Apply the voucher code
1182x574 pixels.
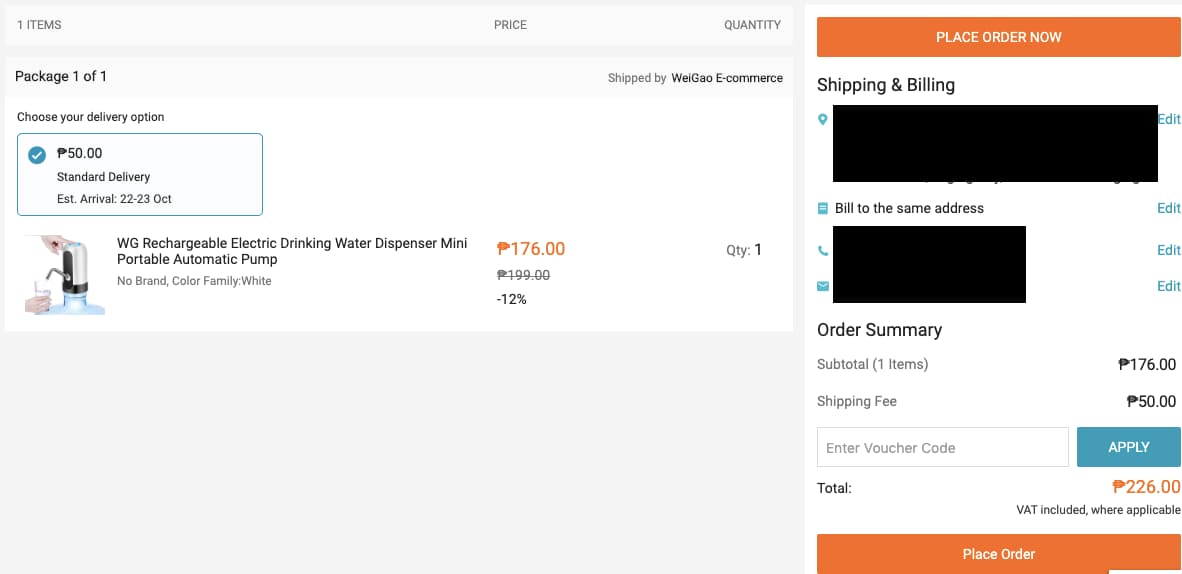[1128, 447]
